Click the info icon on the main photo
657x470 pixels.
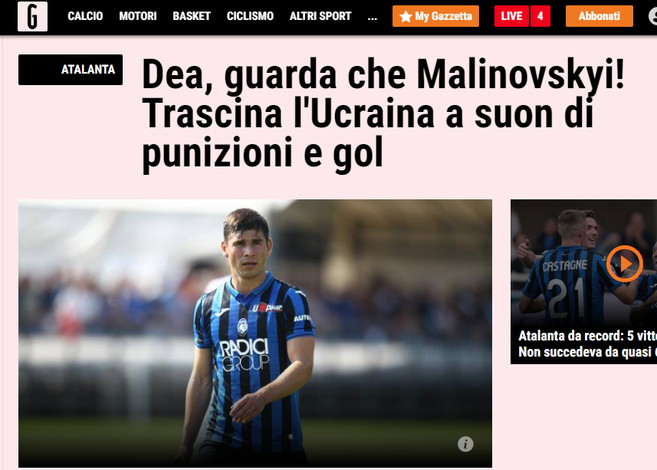pyautogui.click(x=465, y=444)
